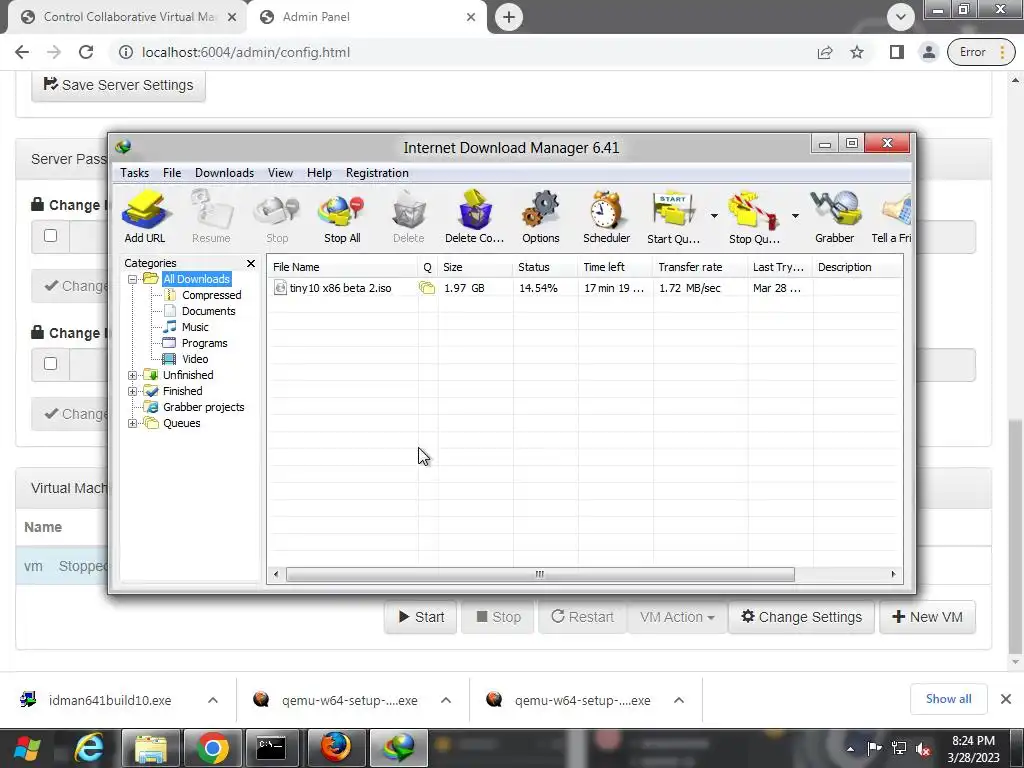Select the Video category
1024x768 pixels.
pos(195,359)
